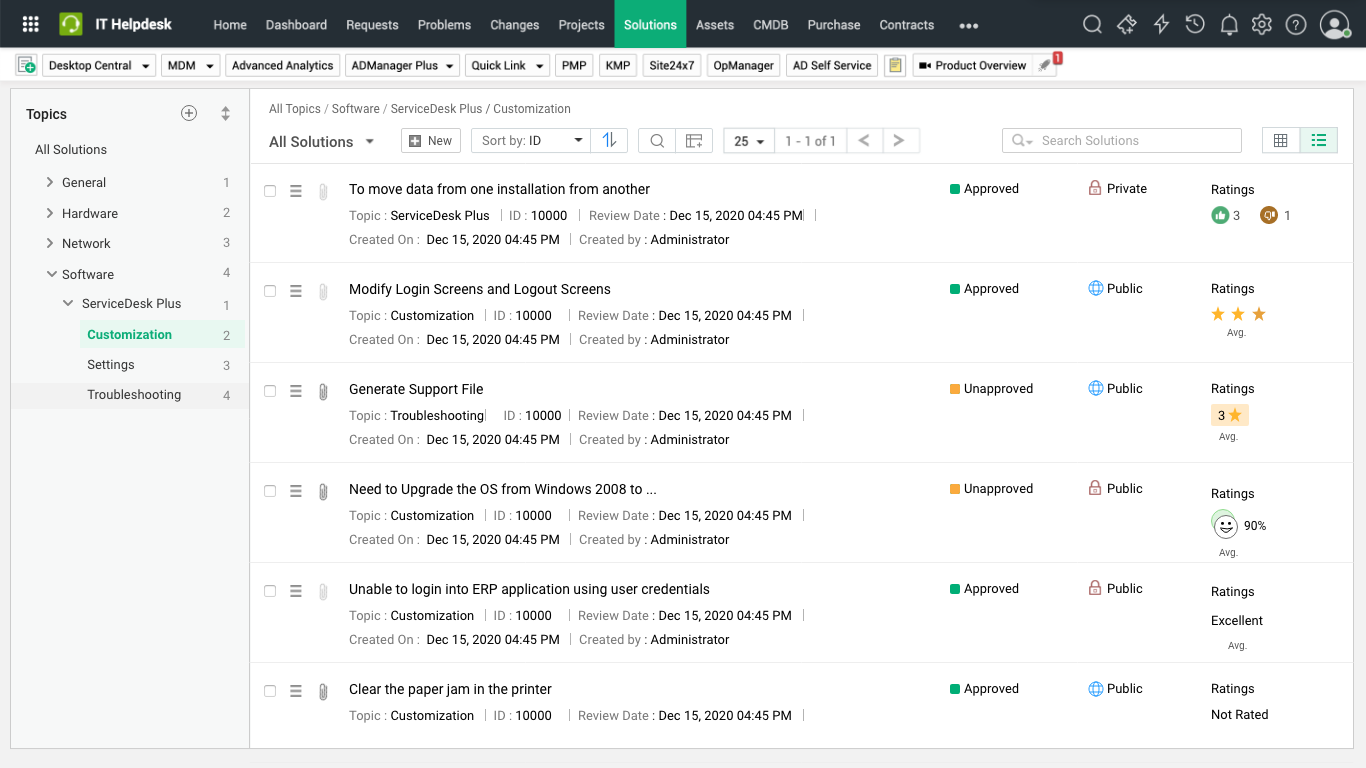Open the Desktop Central dropdown
Screen dimensions: 1366x768
pyautogui.click(x=99, y=65)
